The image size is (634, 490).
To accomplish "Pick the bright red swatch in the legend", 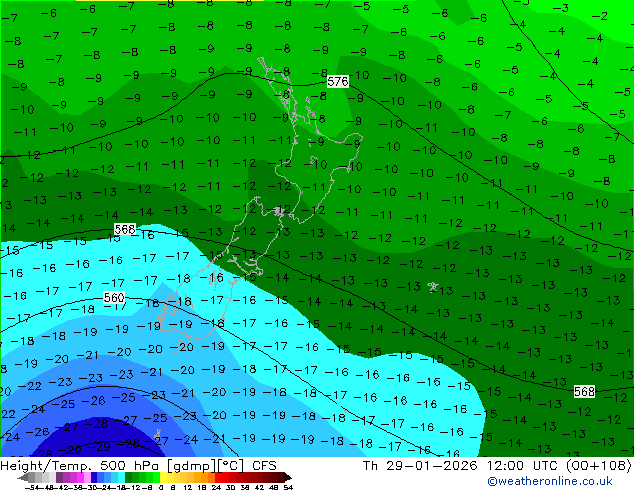I will (218, 477).
